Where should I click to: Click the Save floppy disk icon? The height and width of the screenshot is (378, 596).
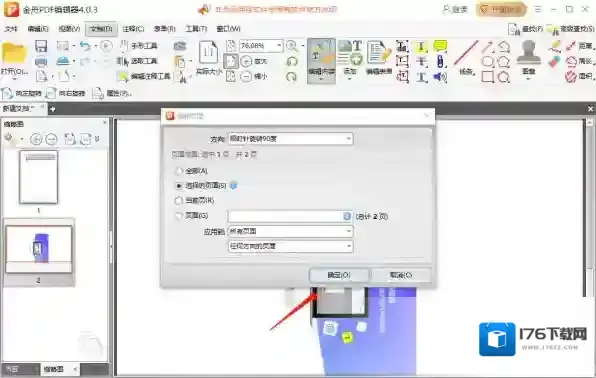[41, 46]
